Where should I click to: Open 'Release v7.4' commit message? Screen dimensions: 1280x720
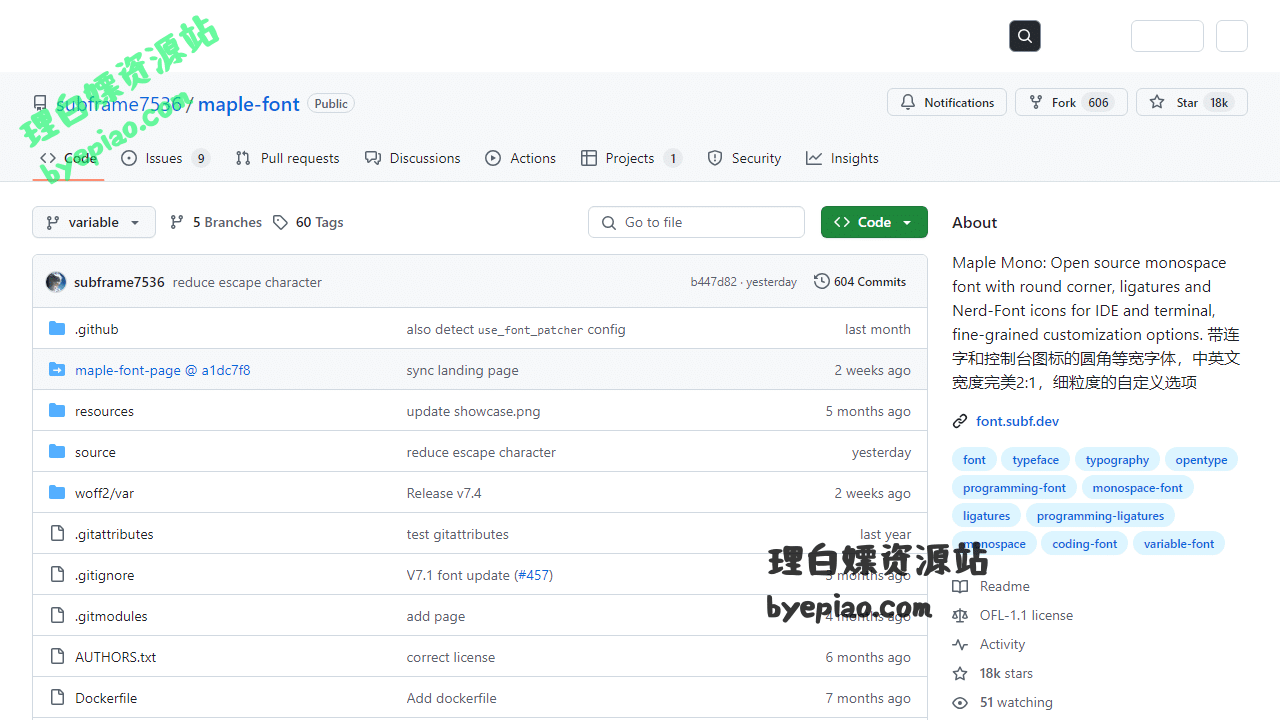click(444, 493)
